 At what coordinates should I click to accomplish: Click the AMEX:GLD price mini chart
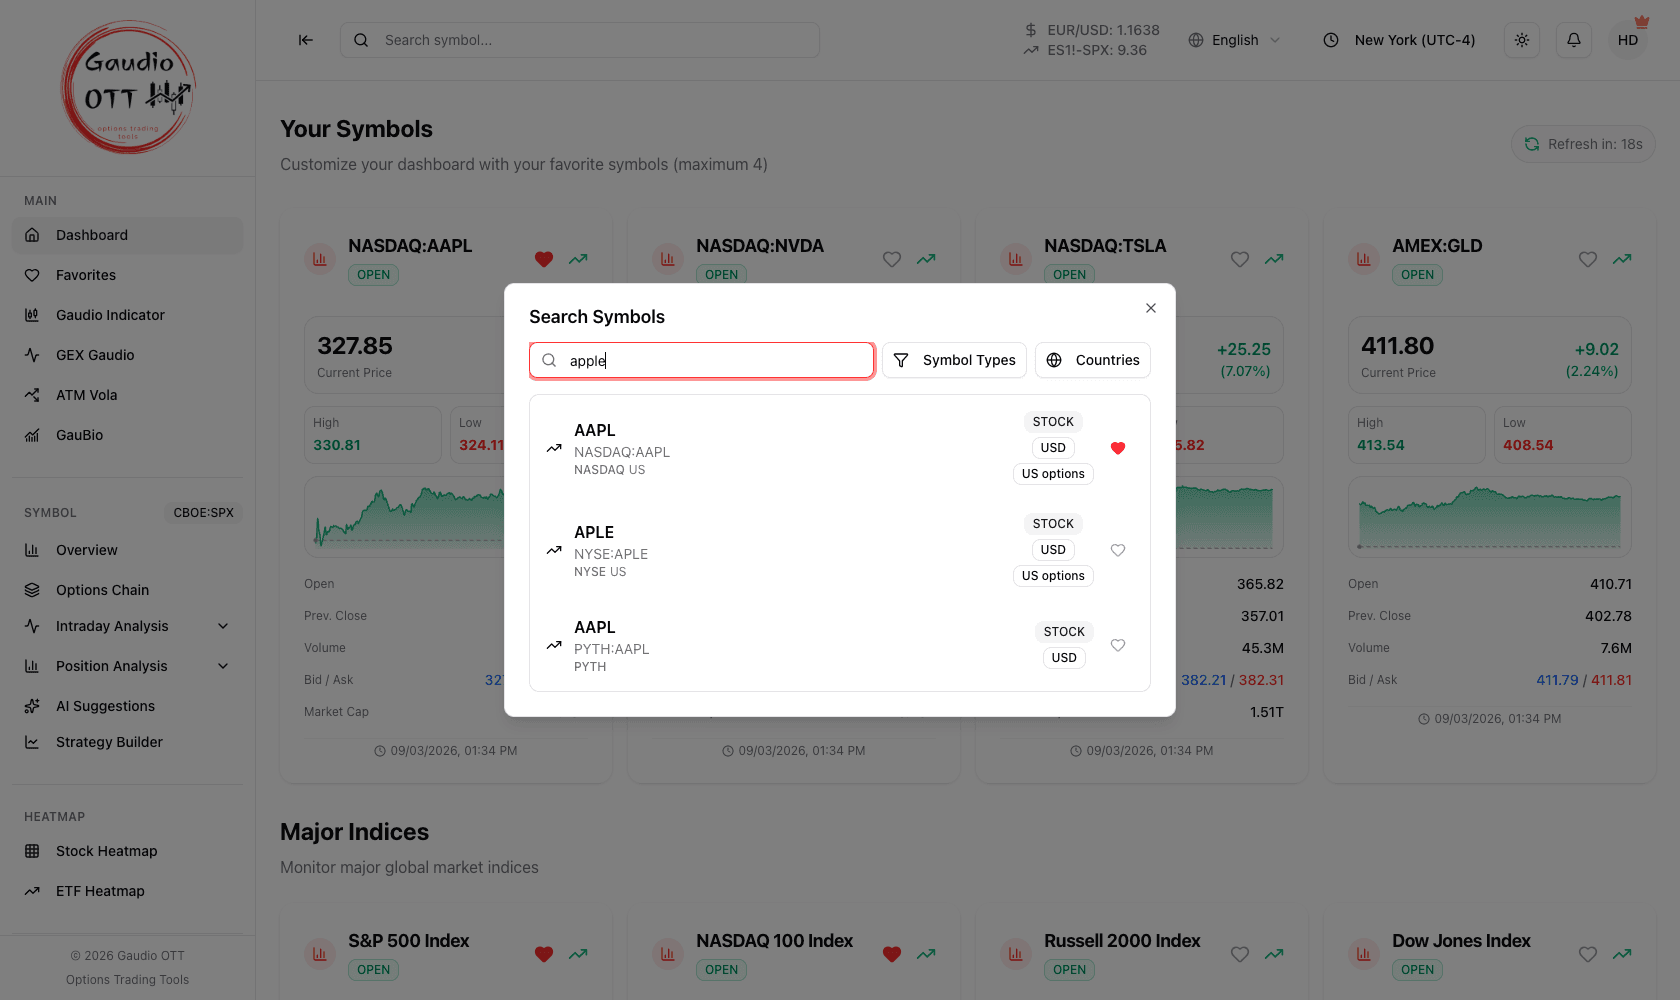1490,517
